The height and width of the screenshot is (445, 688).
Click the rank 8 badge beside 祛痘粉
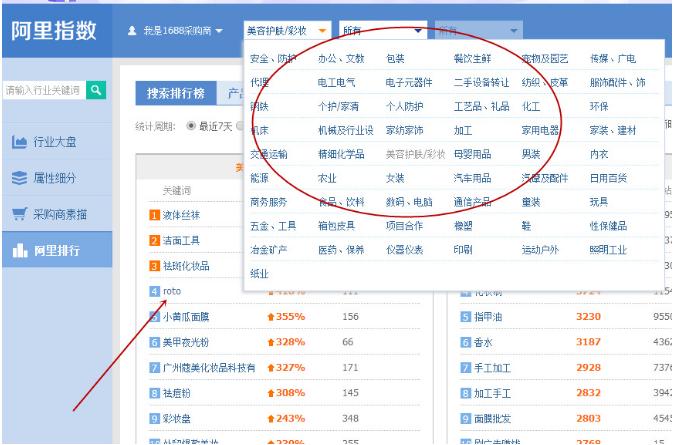[154, 393]
